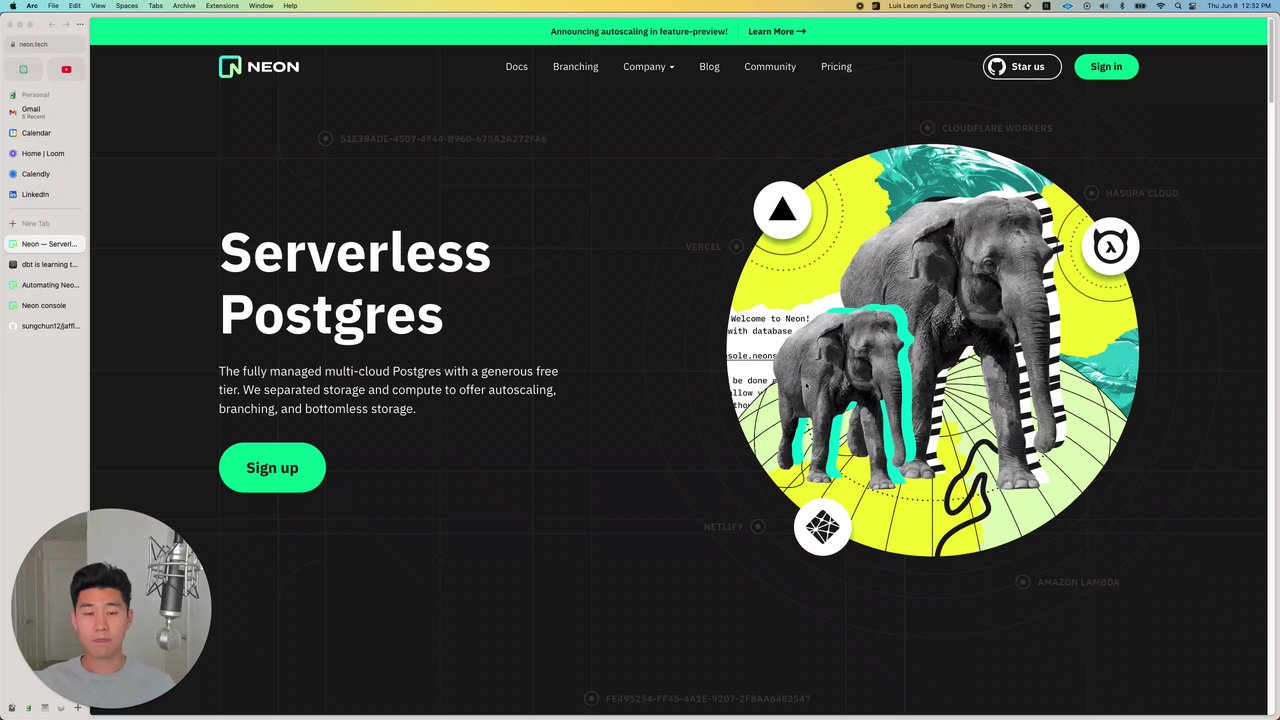Click the volume icon in menu bar
The height and width of the screenshot is (720, 1280).
pos(1104,6)
